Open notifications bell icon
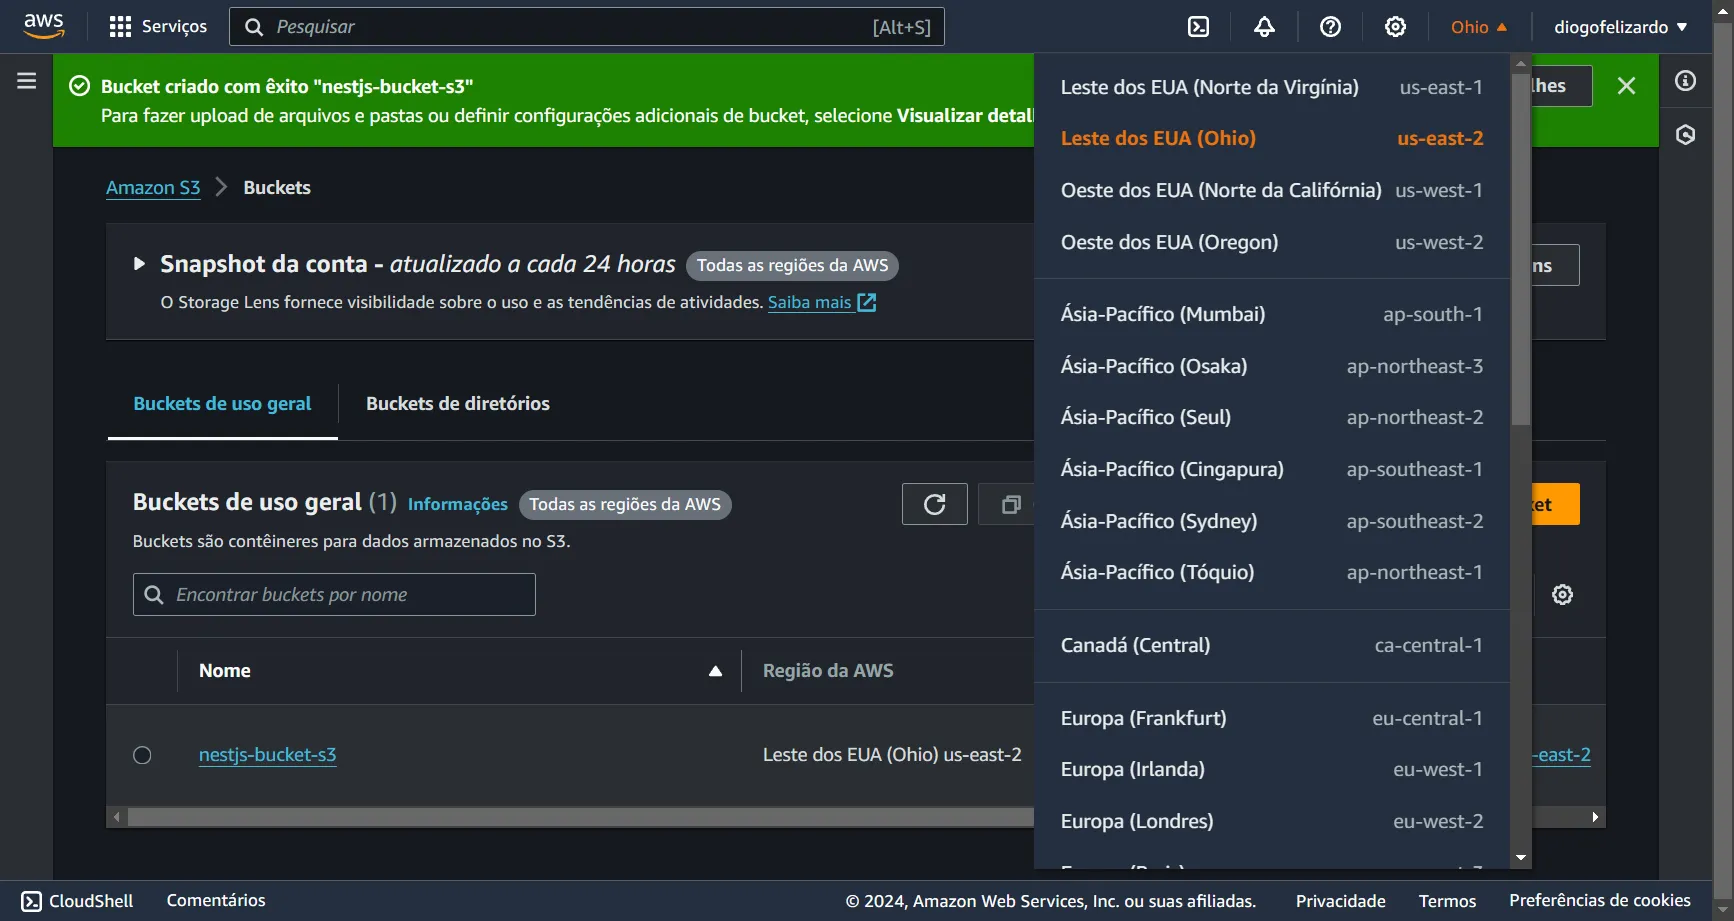This screenshot has height=921, width=1734. (1264, 27)
